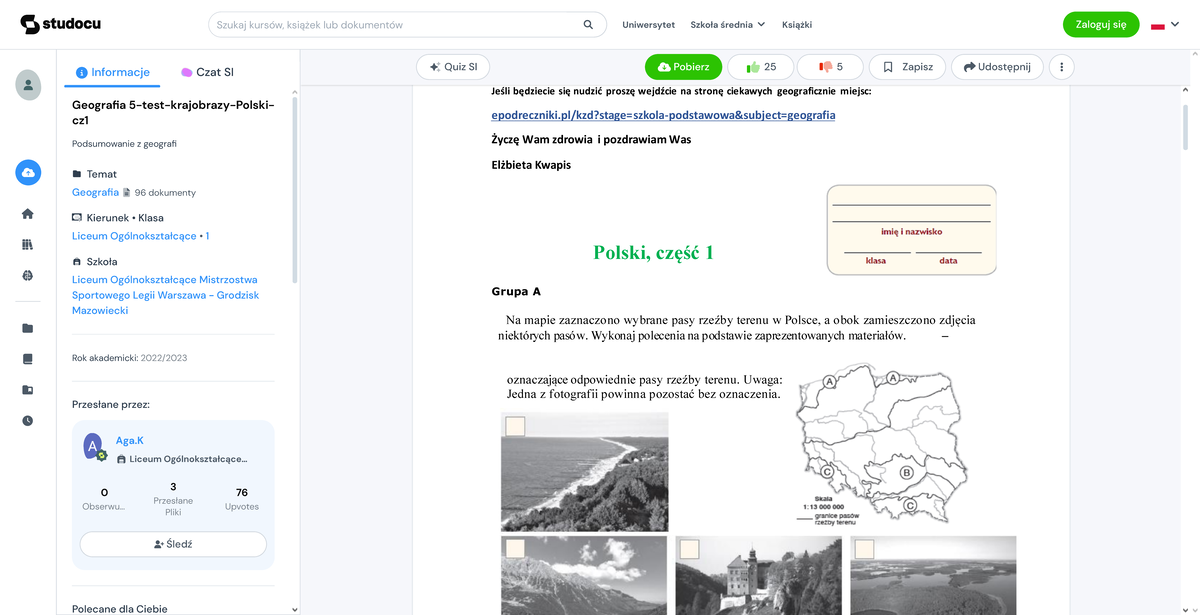Open the folder icon in the sidebar
Viewport: 1200px width, 615px height.
coord(28,328)
